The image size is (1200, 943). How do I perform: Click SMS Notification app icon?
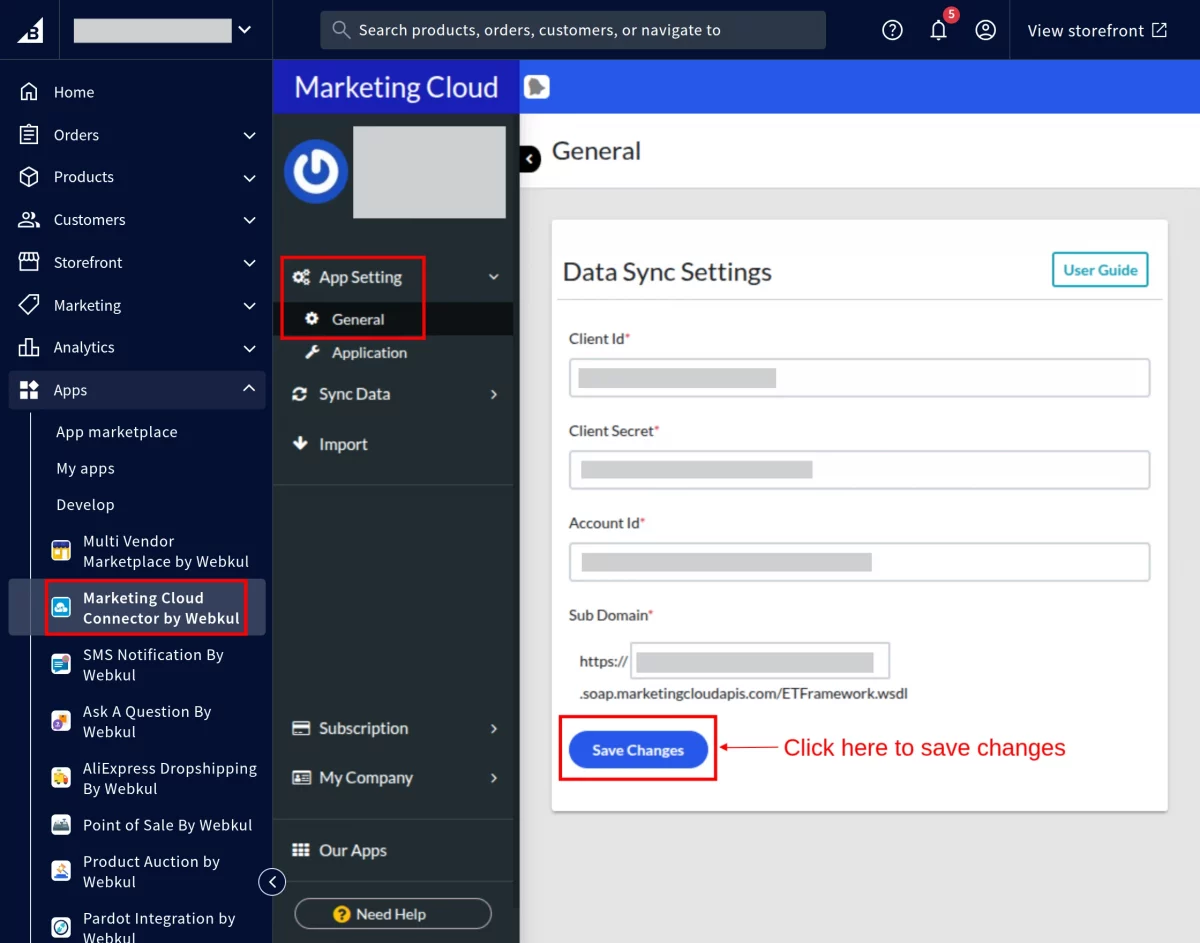click(62, 664)
